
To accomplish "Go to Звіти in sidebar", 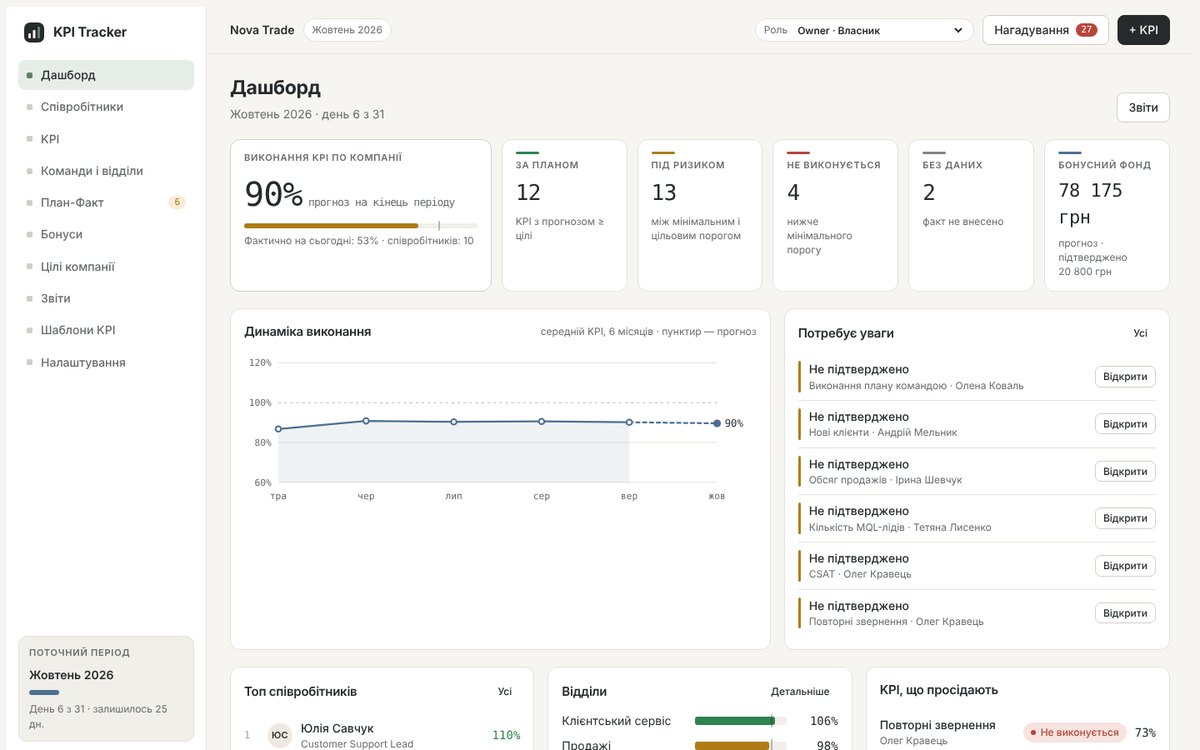I will click(106, 298).
